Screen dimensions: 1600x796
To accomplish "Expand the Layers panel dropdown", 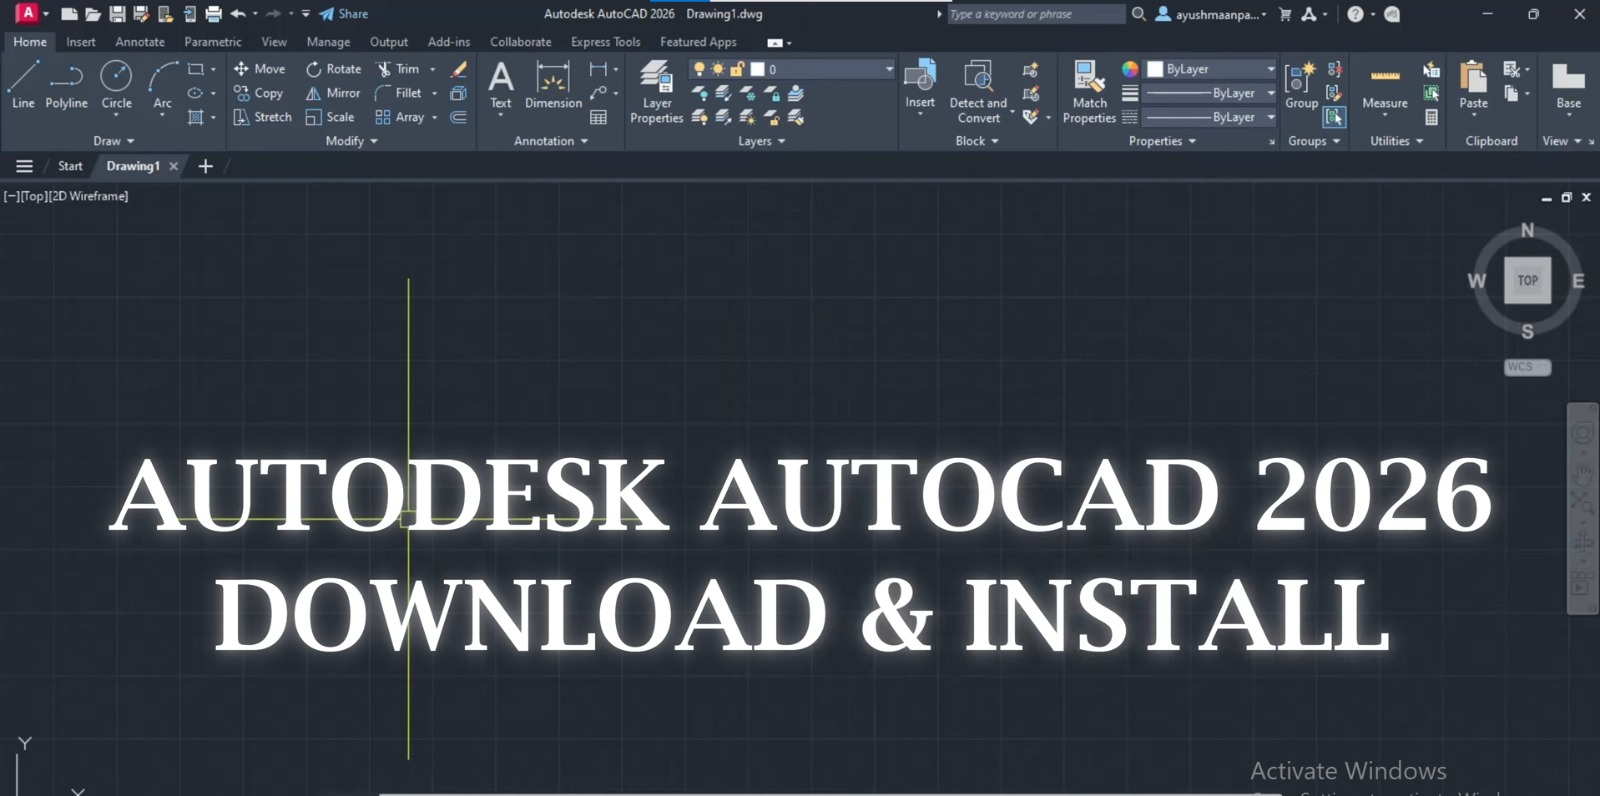I will (761, 141).
